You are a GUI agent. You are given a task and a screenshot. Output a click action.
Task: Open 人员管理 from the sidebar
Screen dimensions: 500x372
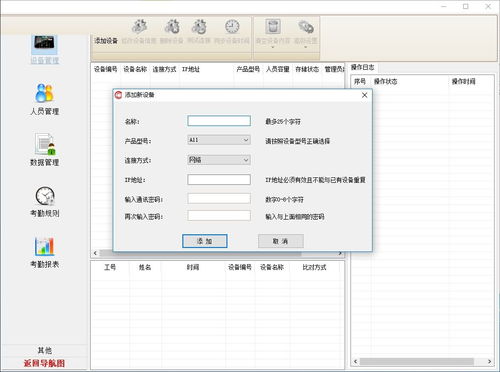coord(44,99)
